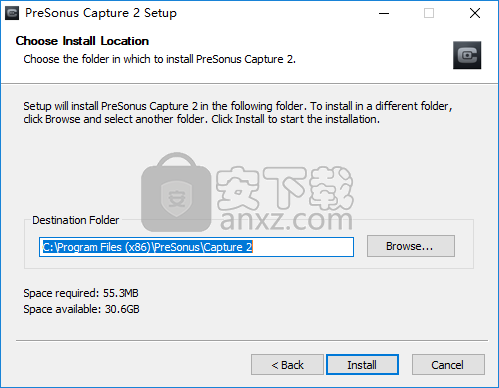Minimize the PreSonus Capture 2 Setup window

coord(384,13)
